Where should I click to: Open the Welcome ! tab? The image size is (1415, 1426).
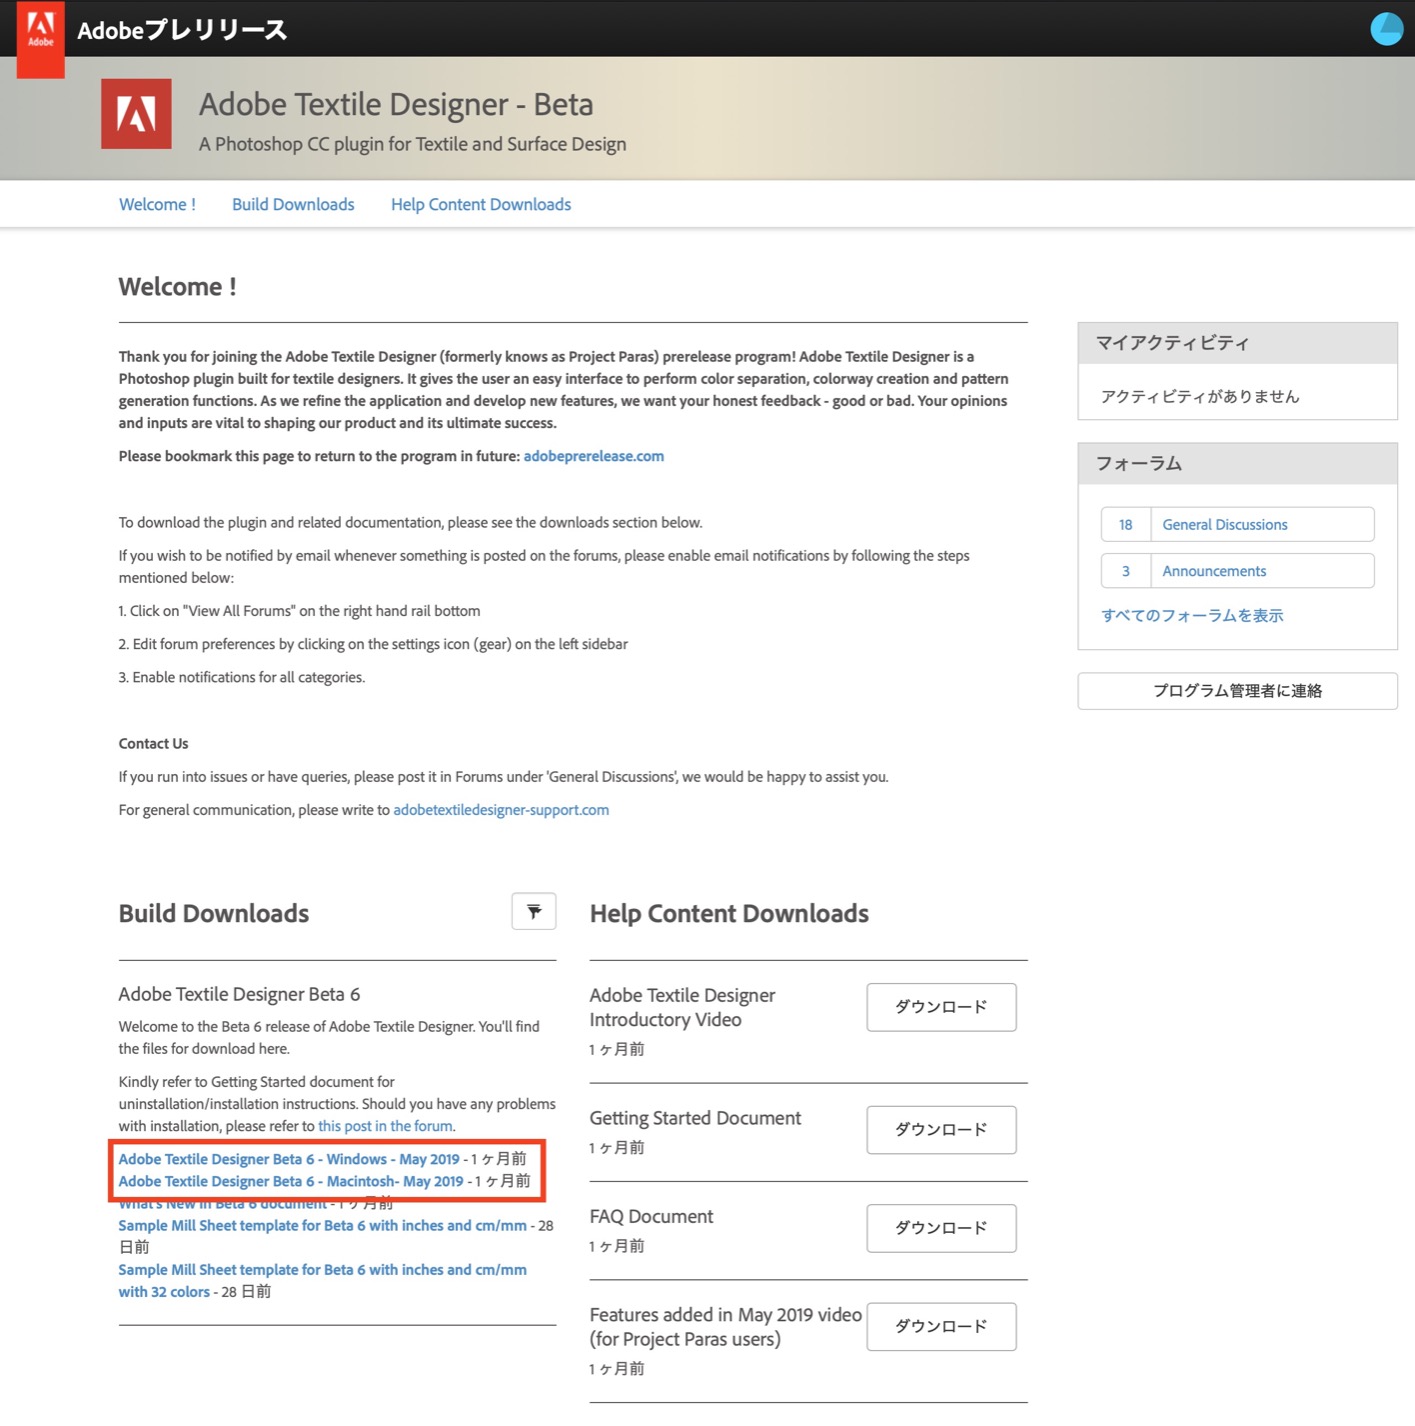tap(157, 204)
